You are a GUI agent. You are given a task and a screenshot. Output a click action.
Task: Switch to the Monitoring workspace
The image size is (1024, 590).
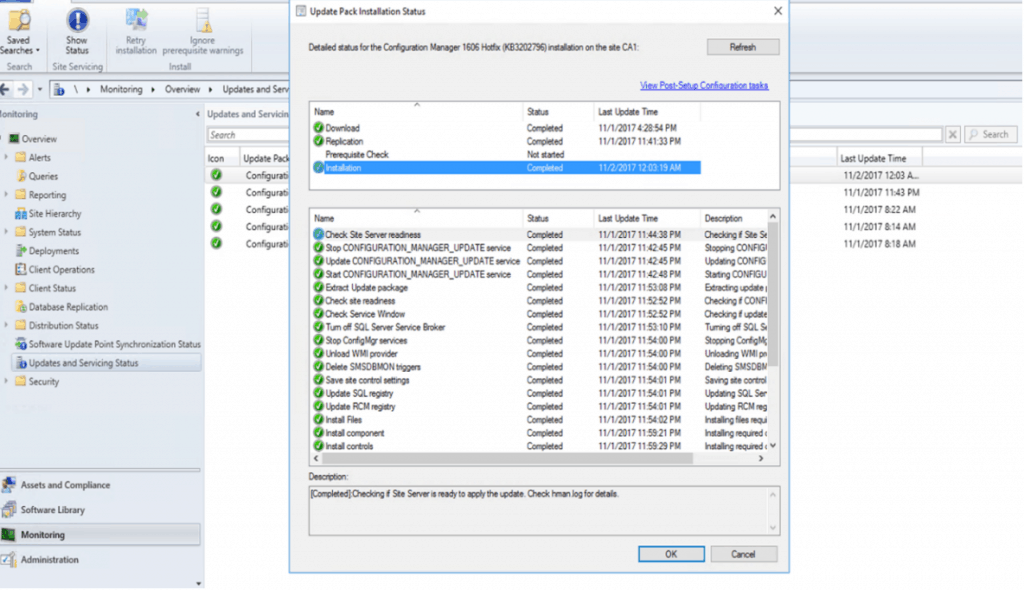click(101, 534)
